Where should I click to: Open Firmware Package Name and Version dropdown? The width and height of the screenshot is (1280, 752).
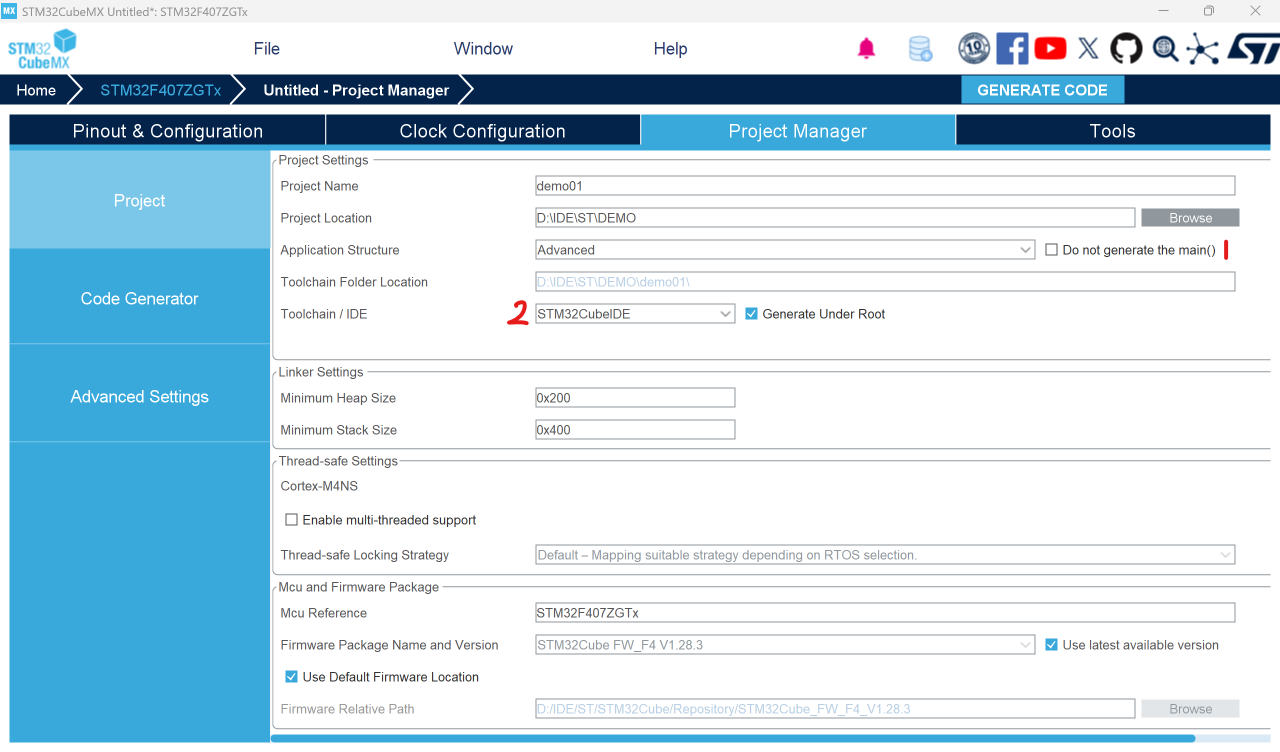click(x=785, y=645)
